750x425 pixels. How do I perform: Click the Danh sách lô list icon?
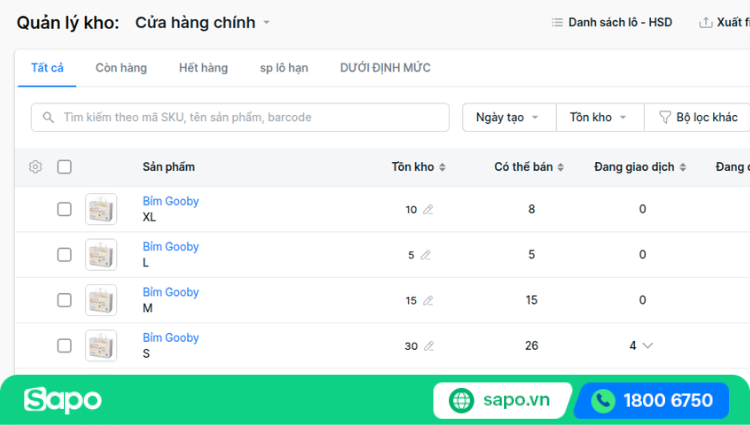tap(557, 22)
